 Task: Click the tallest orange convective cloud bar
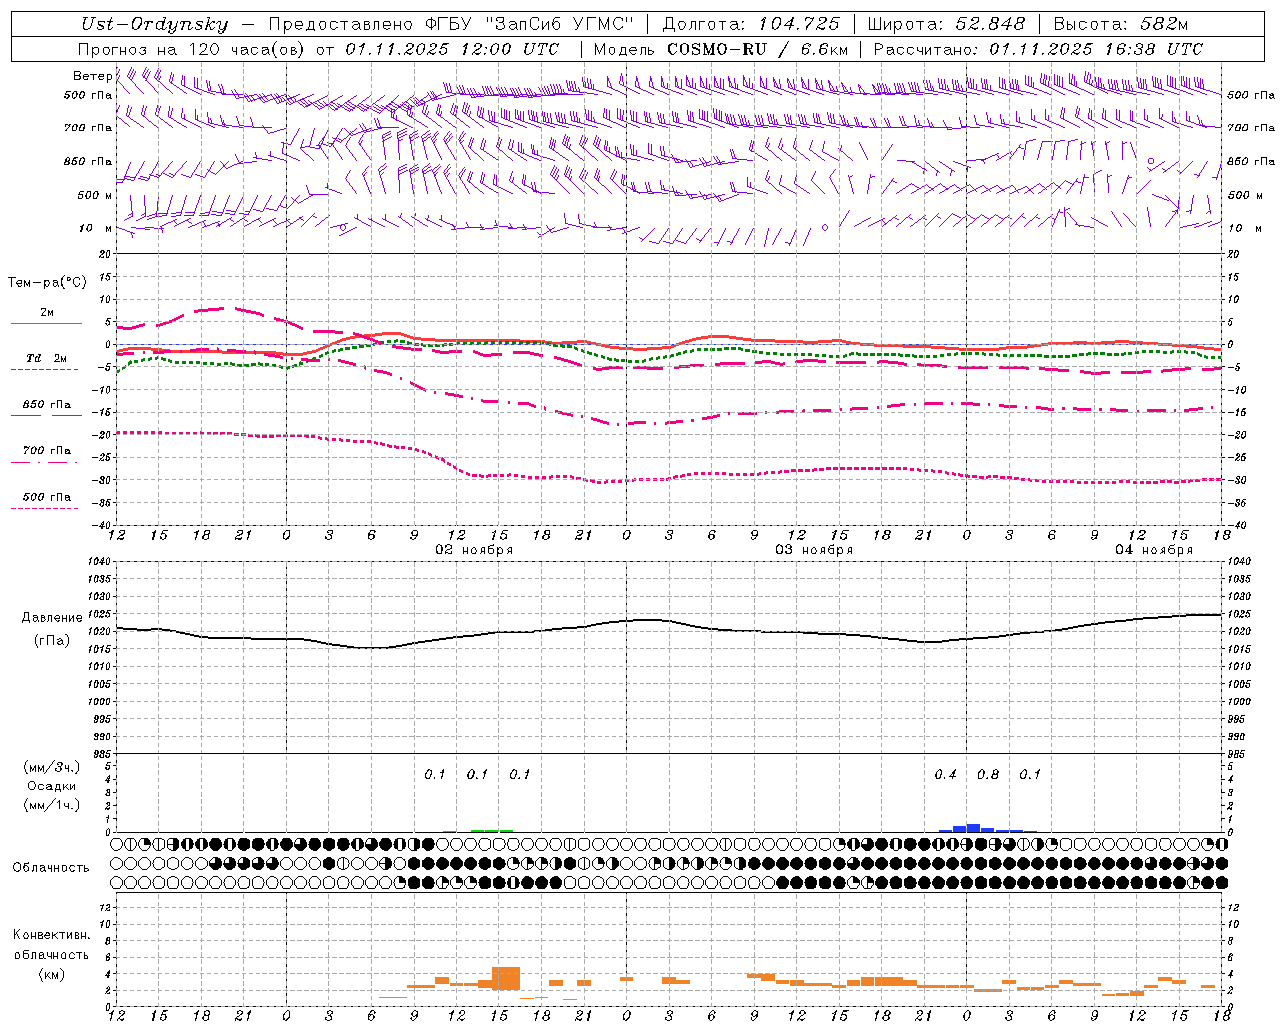point(506,978)
